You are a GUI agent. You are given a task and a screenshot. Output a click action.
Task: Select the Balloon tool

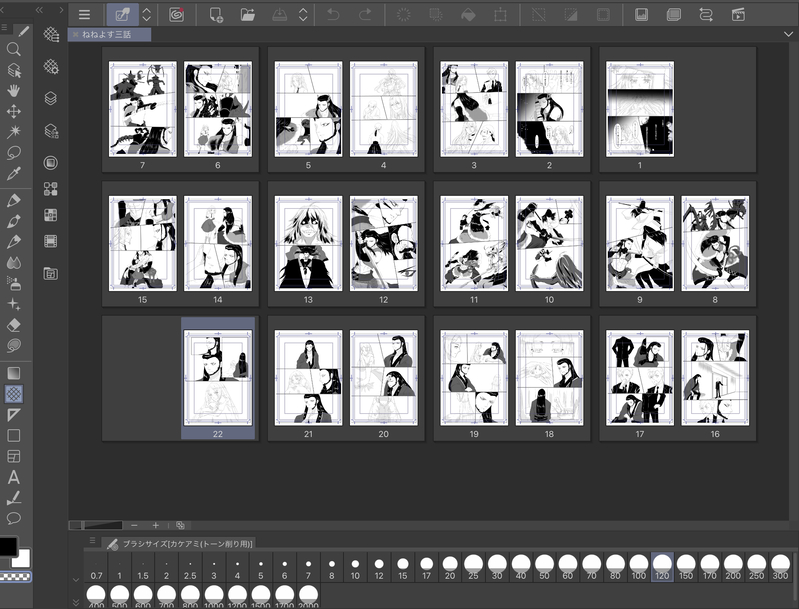[x=14, y=518]
